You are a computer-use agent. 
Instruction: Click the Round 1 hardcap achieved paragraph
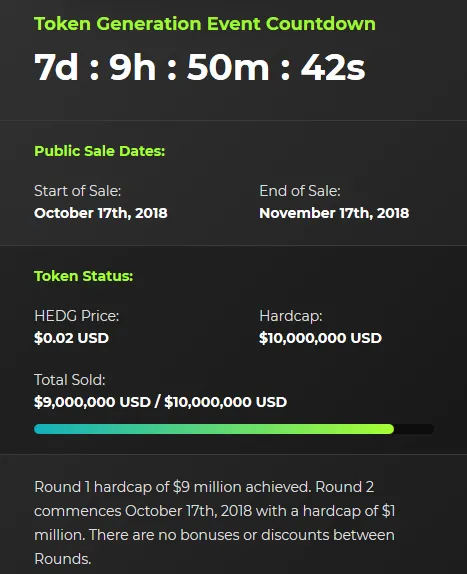pyautogui.click(x=215, y=523)
